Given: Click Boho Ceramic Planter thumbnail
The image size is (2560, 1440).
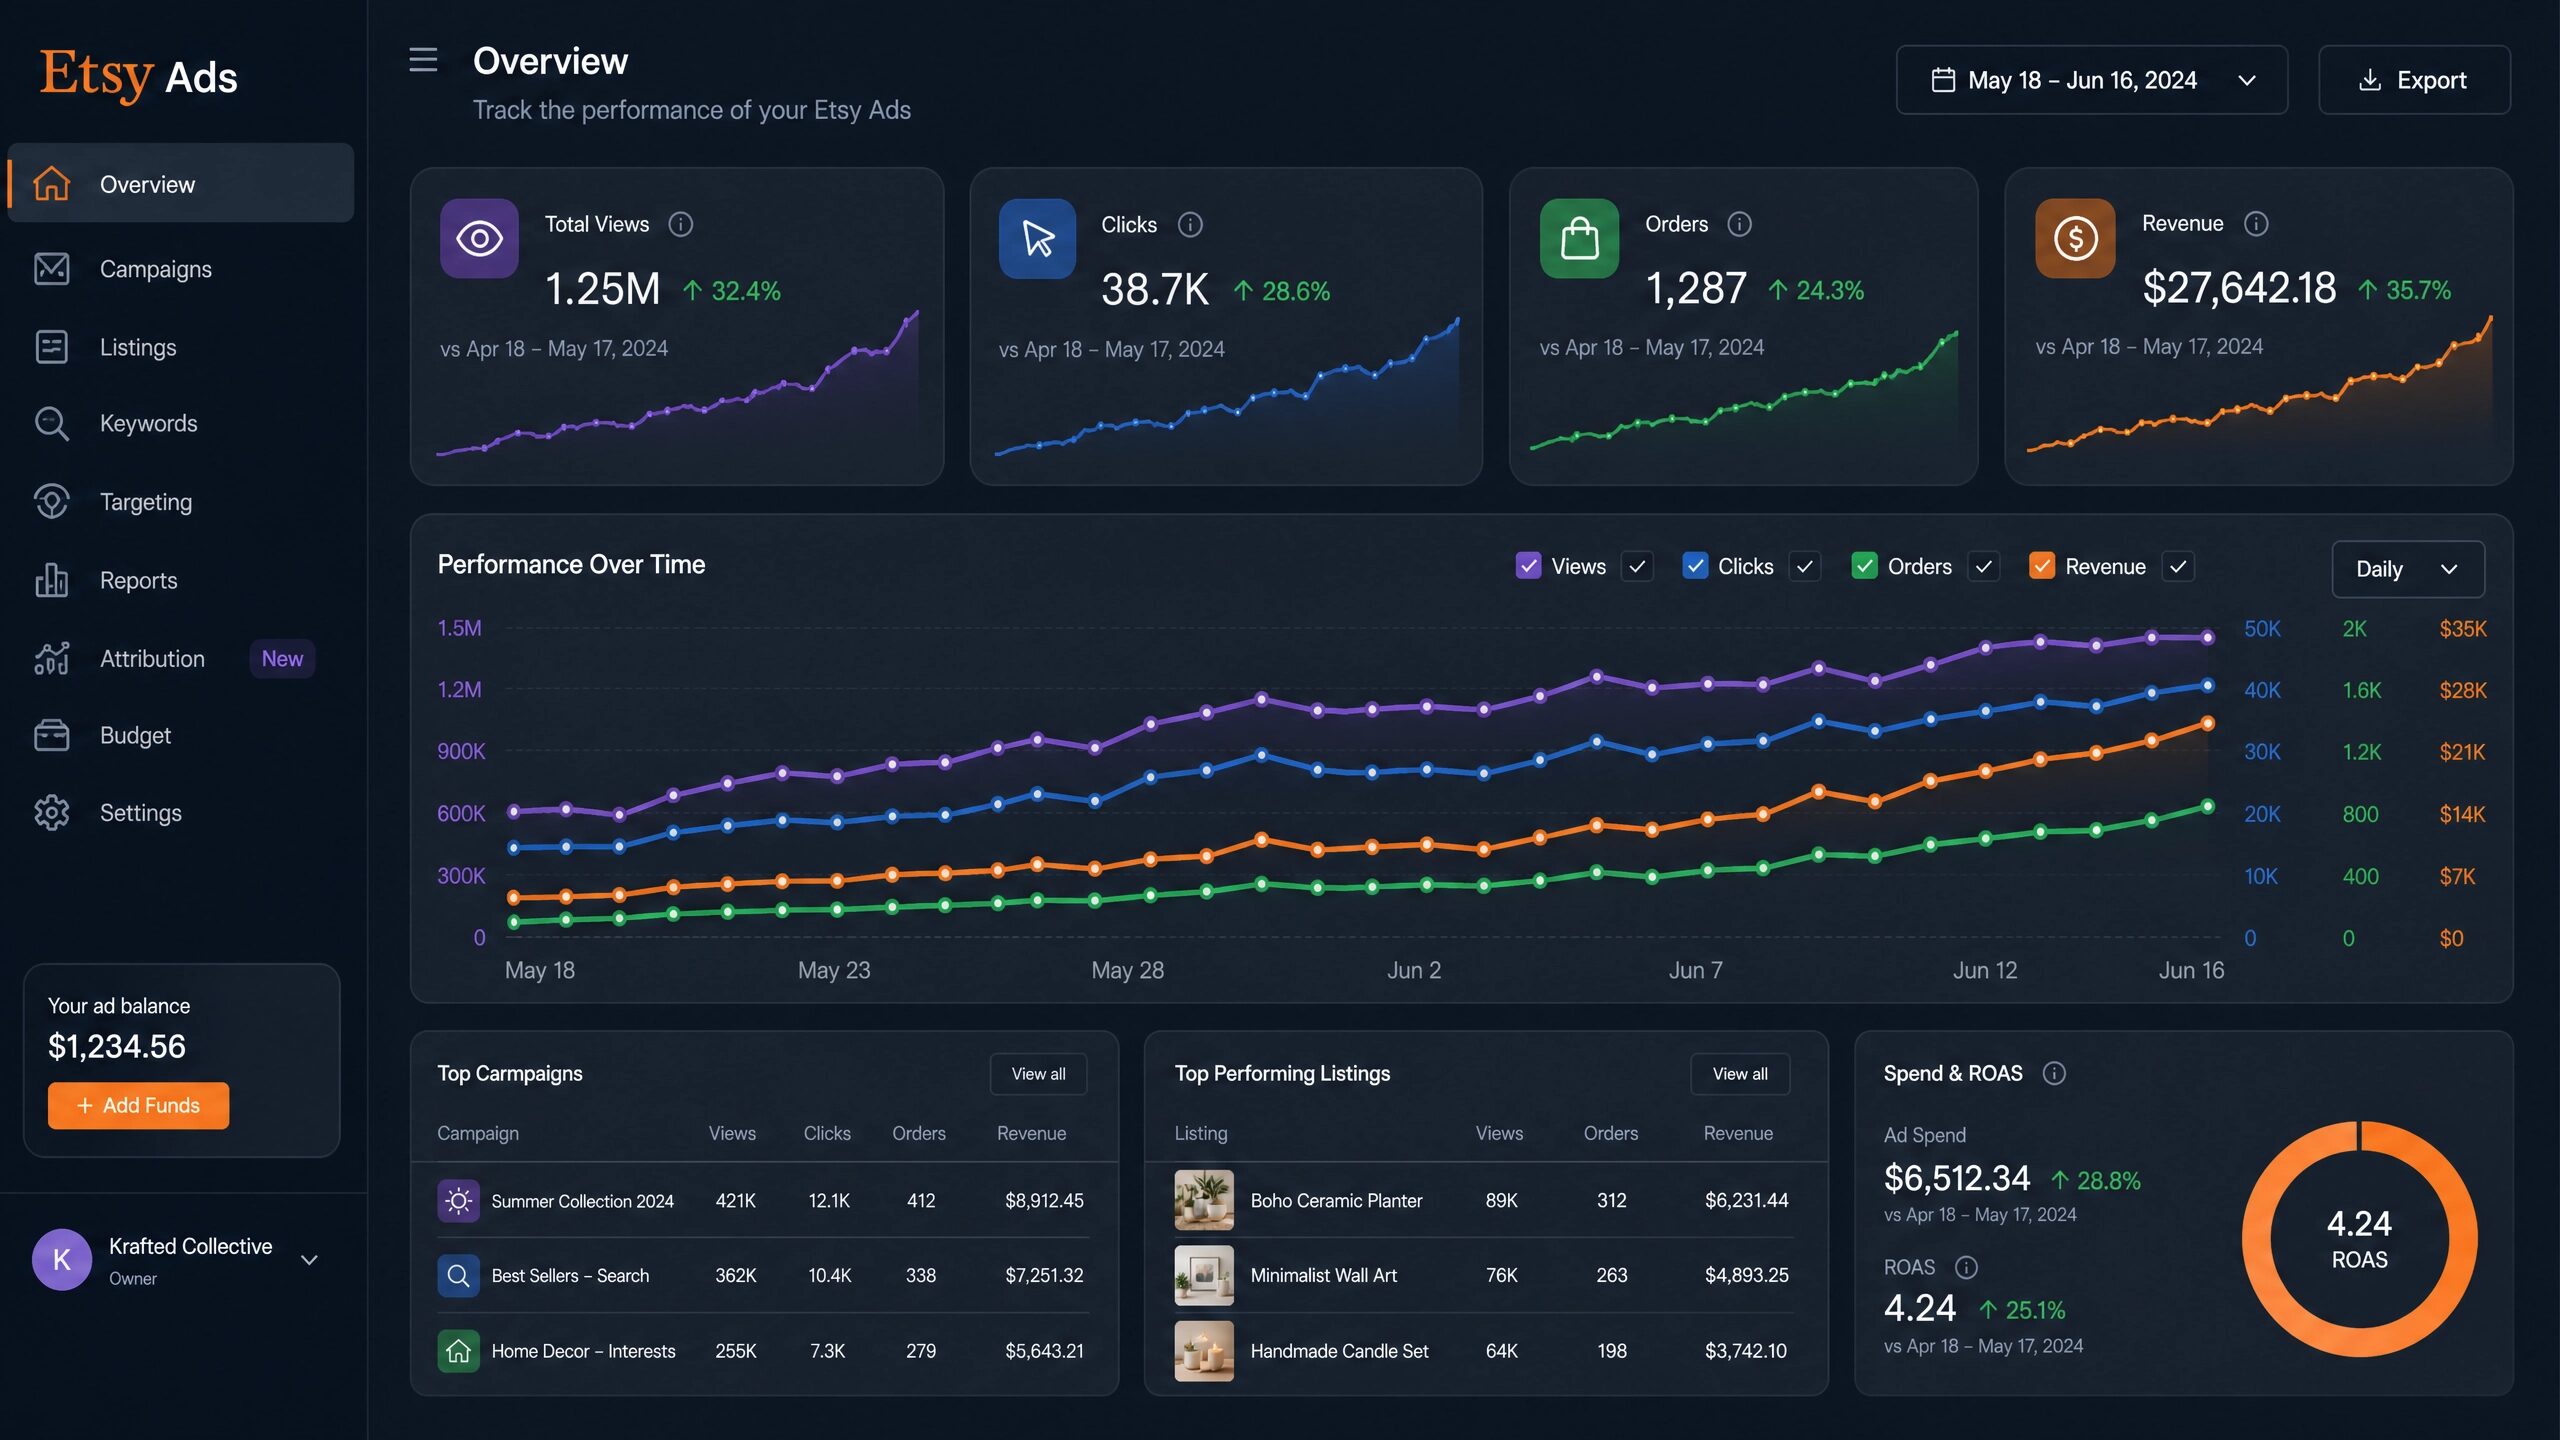Looking at the screenshot, I should 1204,1200.
